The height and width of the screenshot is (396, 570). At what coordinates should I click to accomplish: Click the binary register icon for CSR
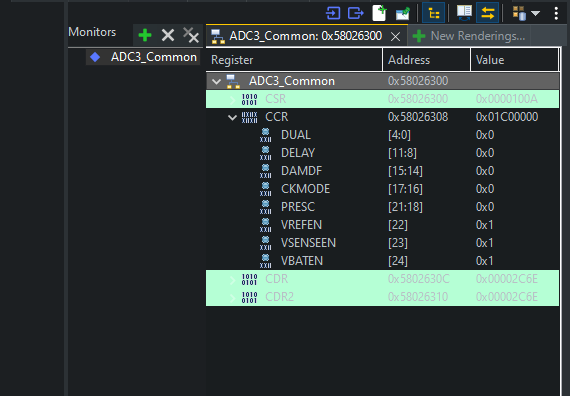(249, 99)
